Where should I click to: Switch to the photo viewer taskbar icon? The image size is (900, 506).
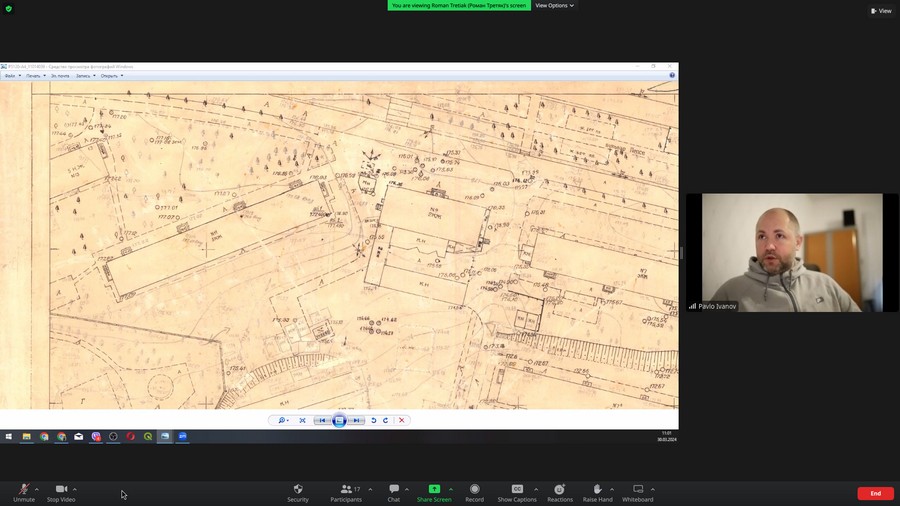click(x=165, y=437)
